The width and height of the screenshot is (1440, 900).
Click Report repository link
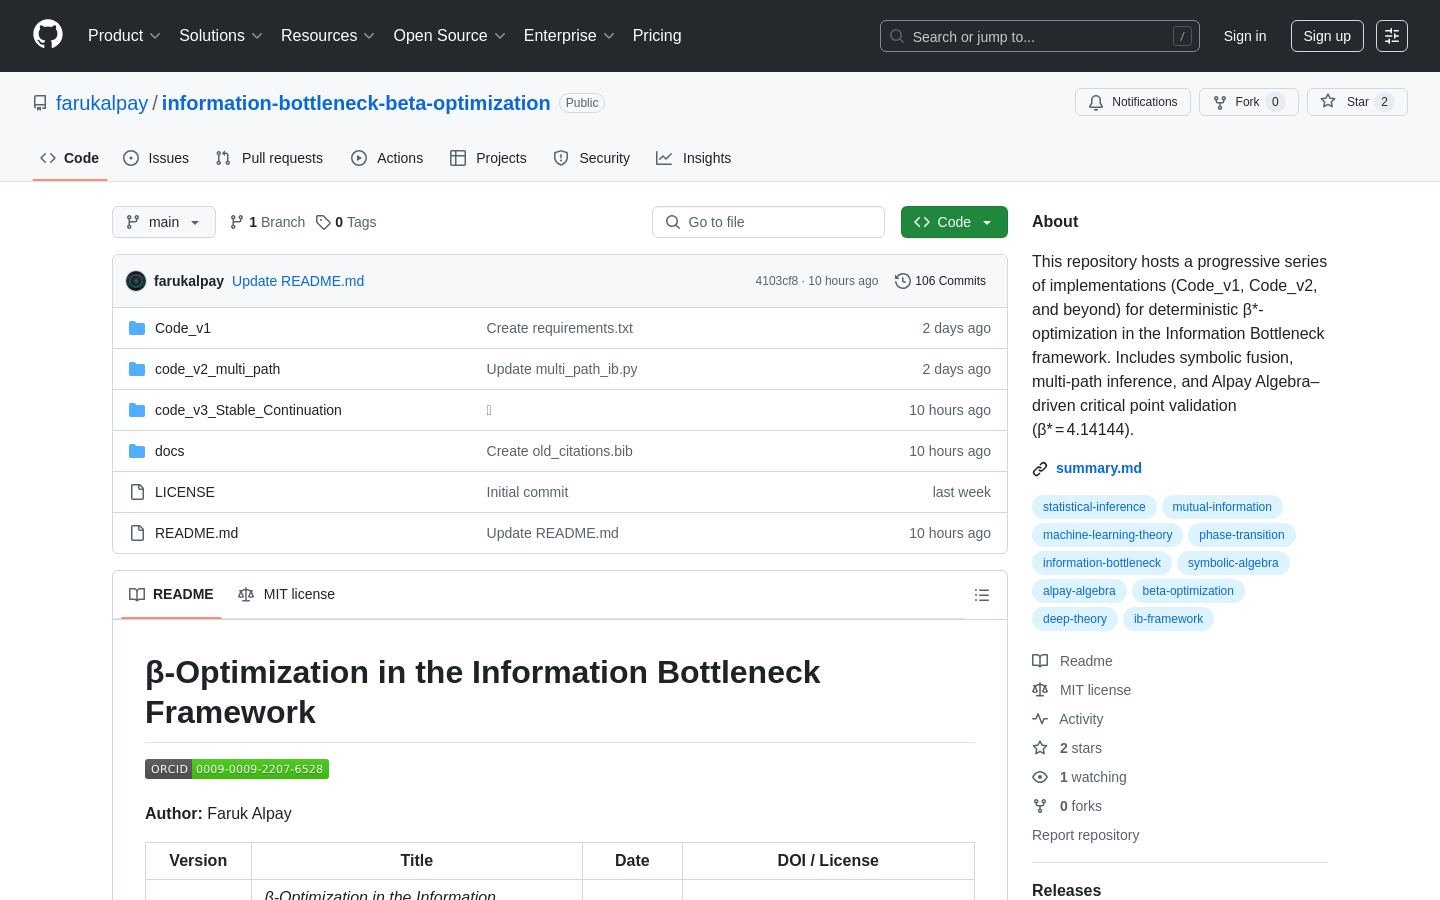pyautogui.click(x=1085, y=835)
